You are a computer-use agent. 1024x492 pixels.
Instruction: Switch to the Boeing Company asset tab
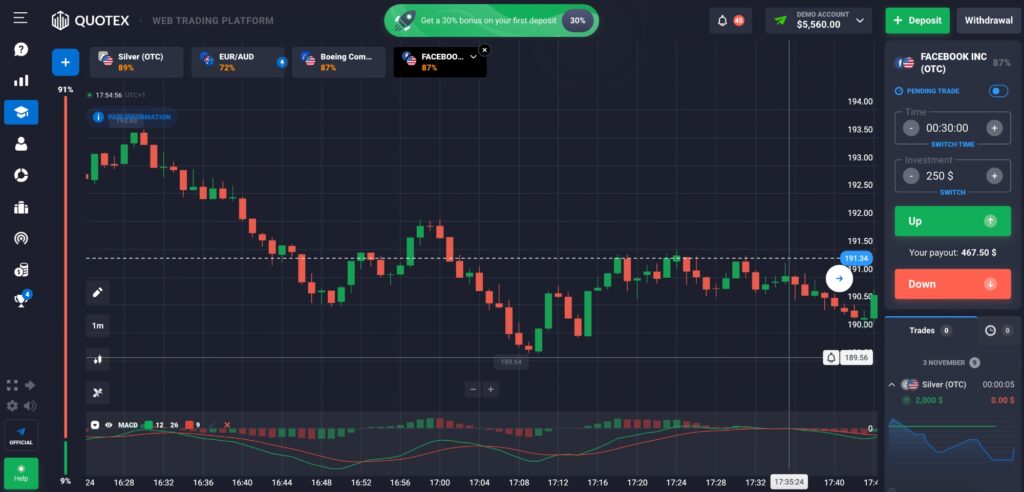pos(339,62)
